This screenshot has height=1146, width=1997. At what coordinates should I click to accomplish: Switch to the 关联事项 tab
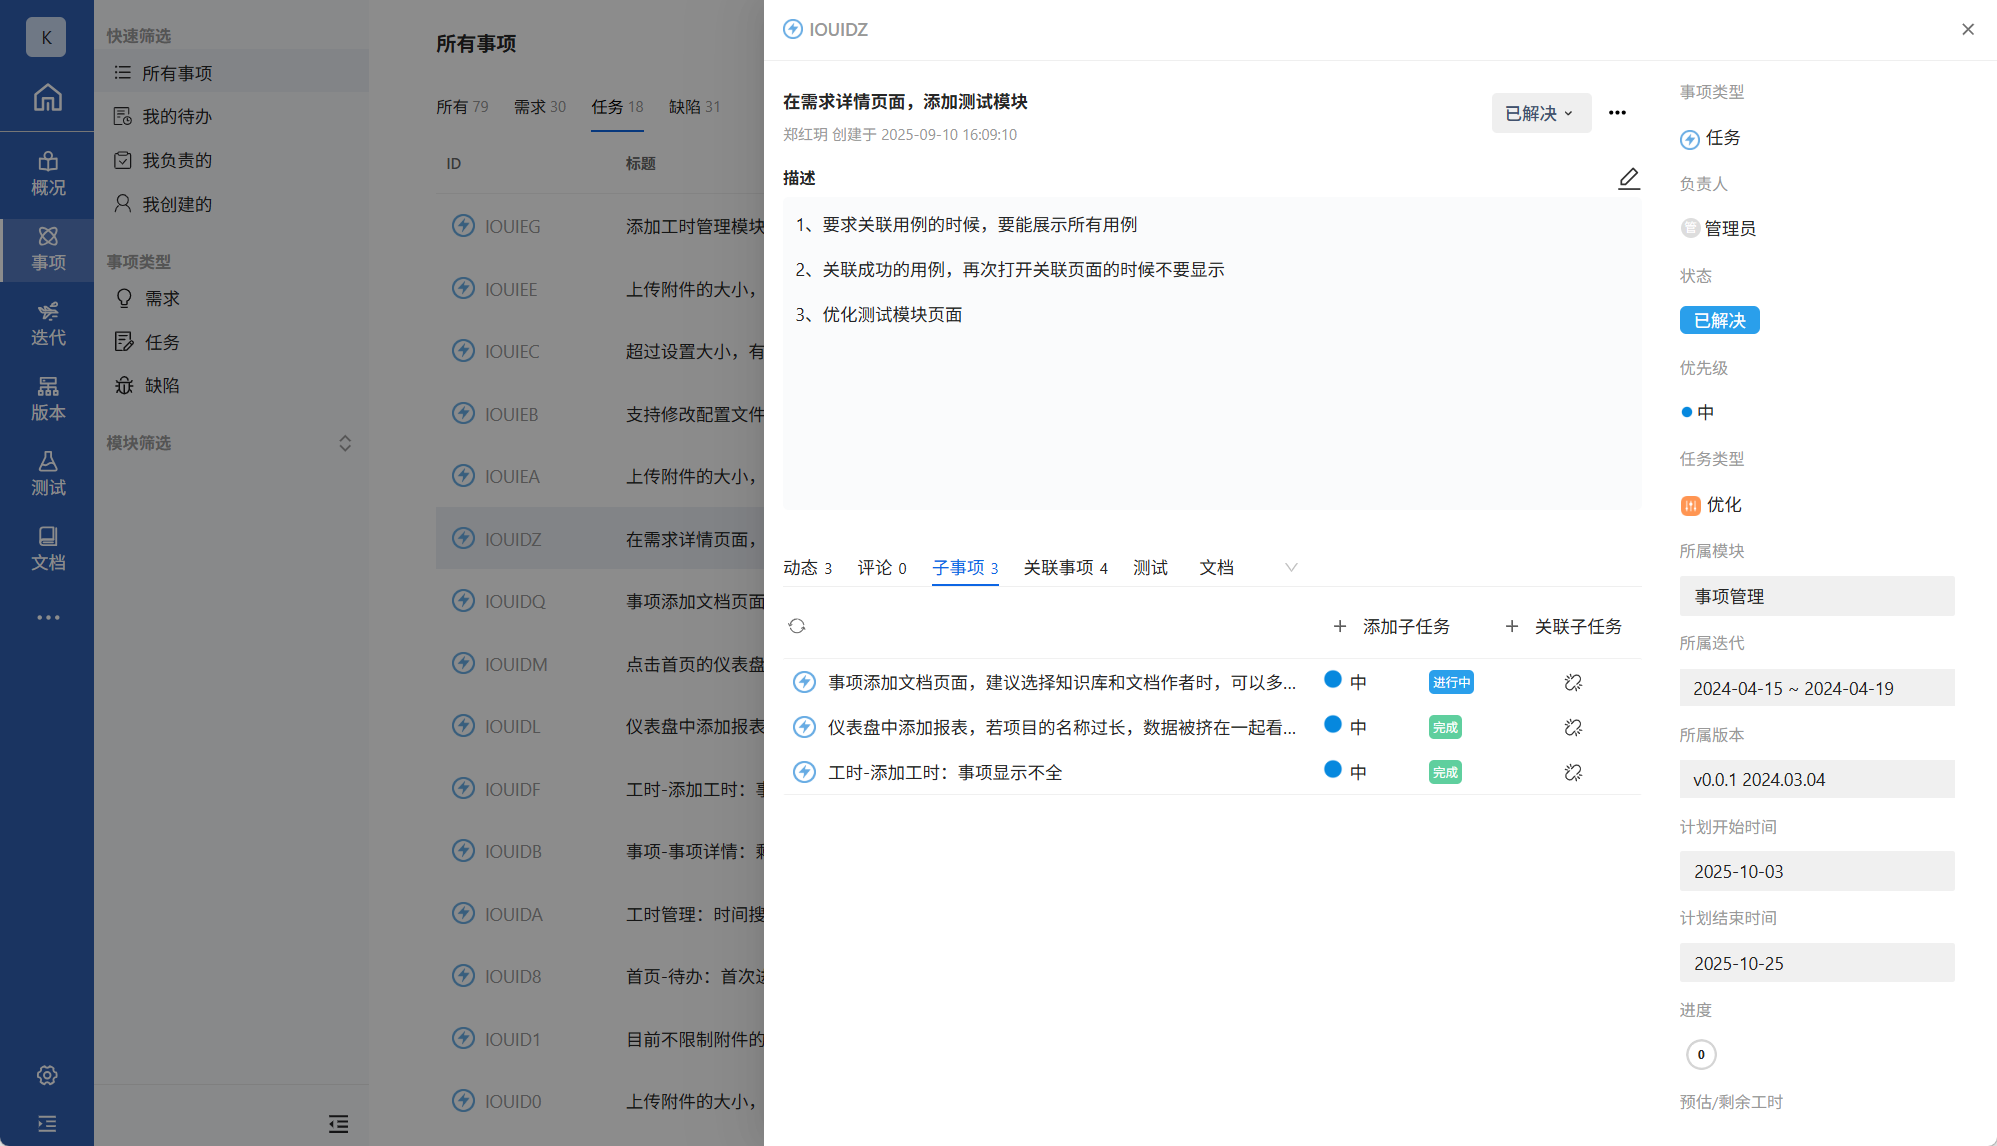pos(1065,567)
